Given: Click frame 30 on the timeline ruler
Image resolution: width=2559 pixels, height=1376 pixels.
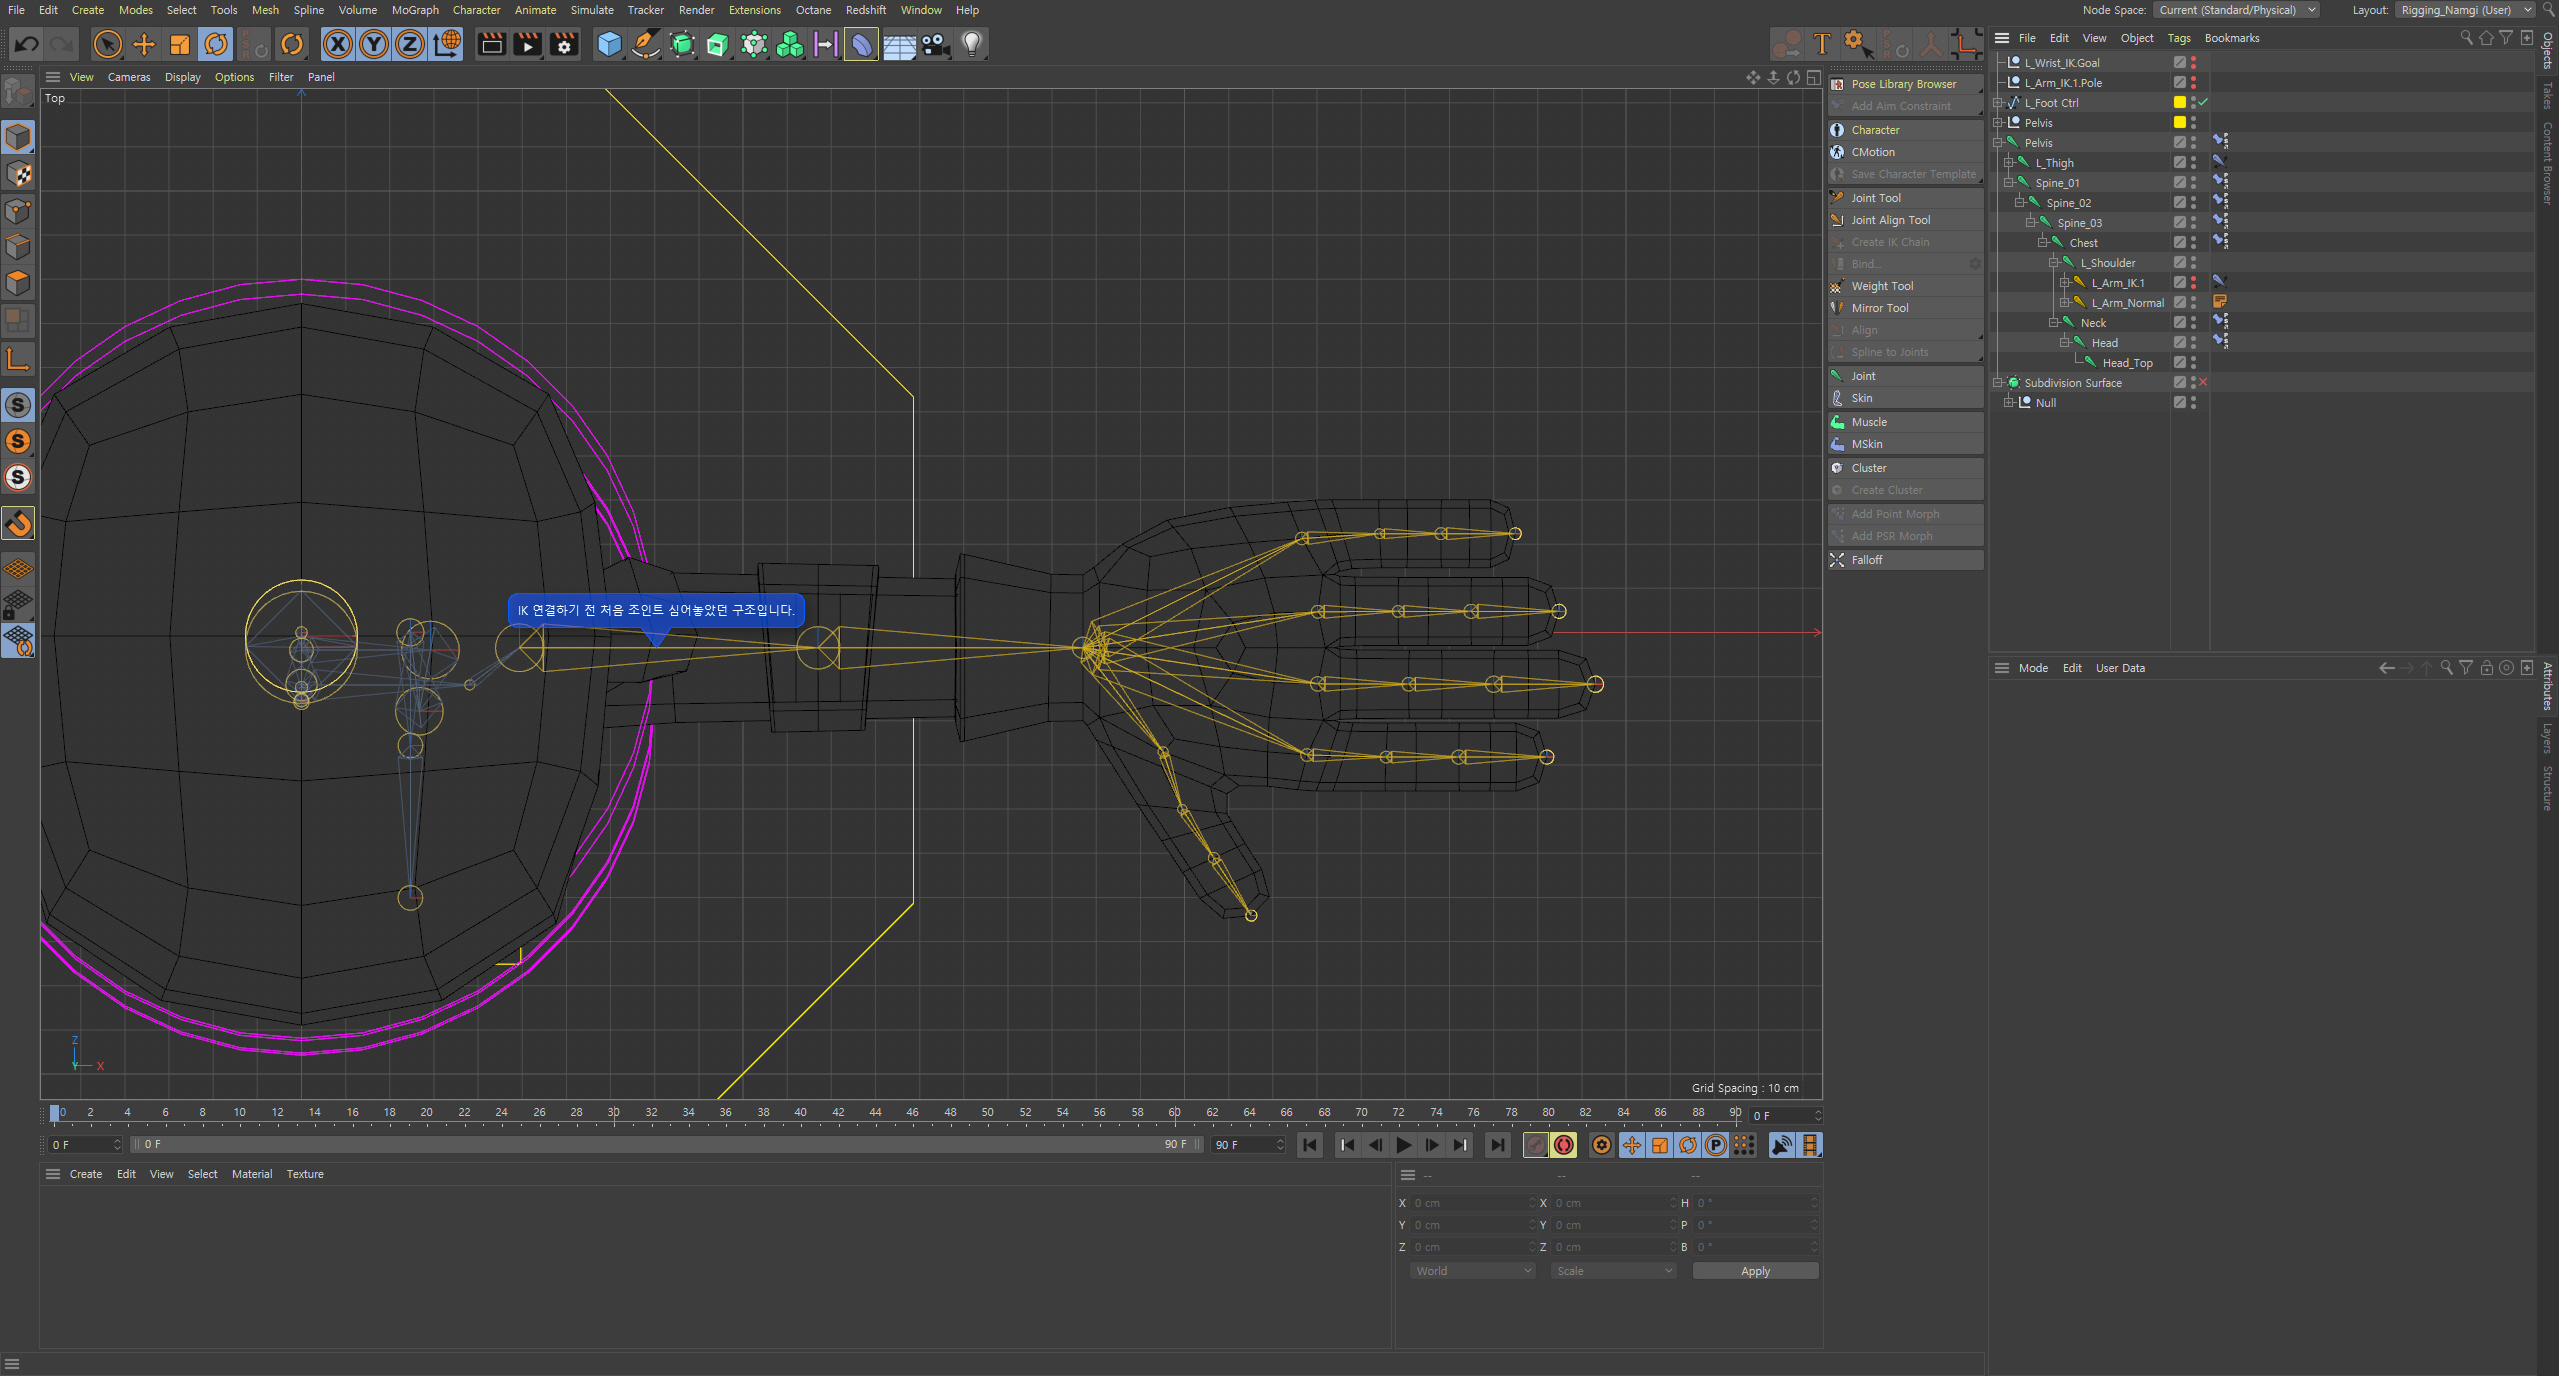Looking at the screenshot, I should point(614,1113).
